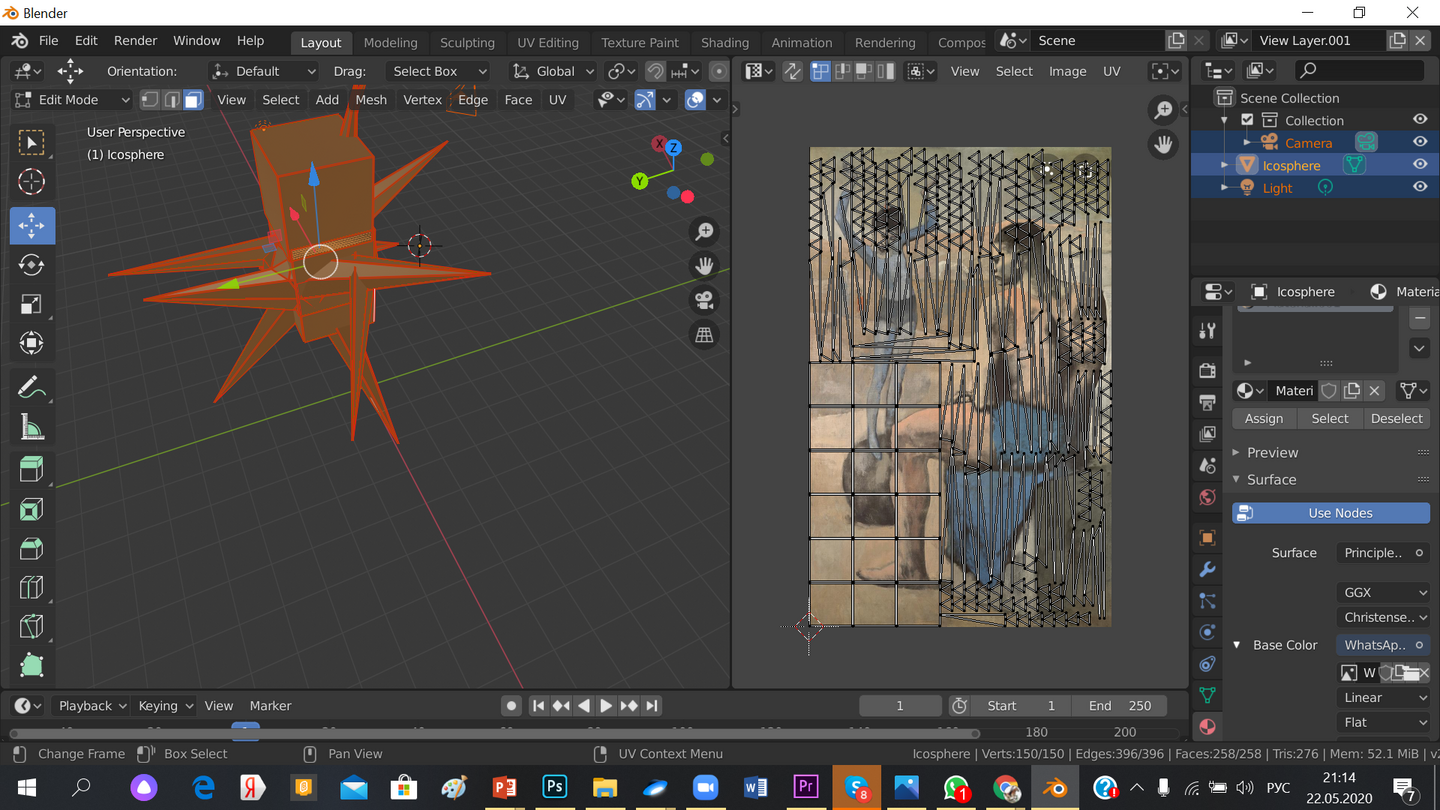Open the Physics properties tab
This screenshot has width=1440, height=810.
click(1208, 632)
